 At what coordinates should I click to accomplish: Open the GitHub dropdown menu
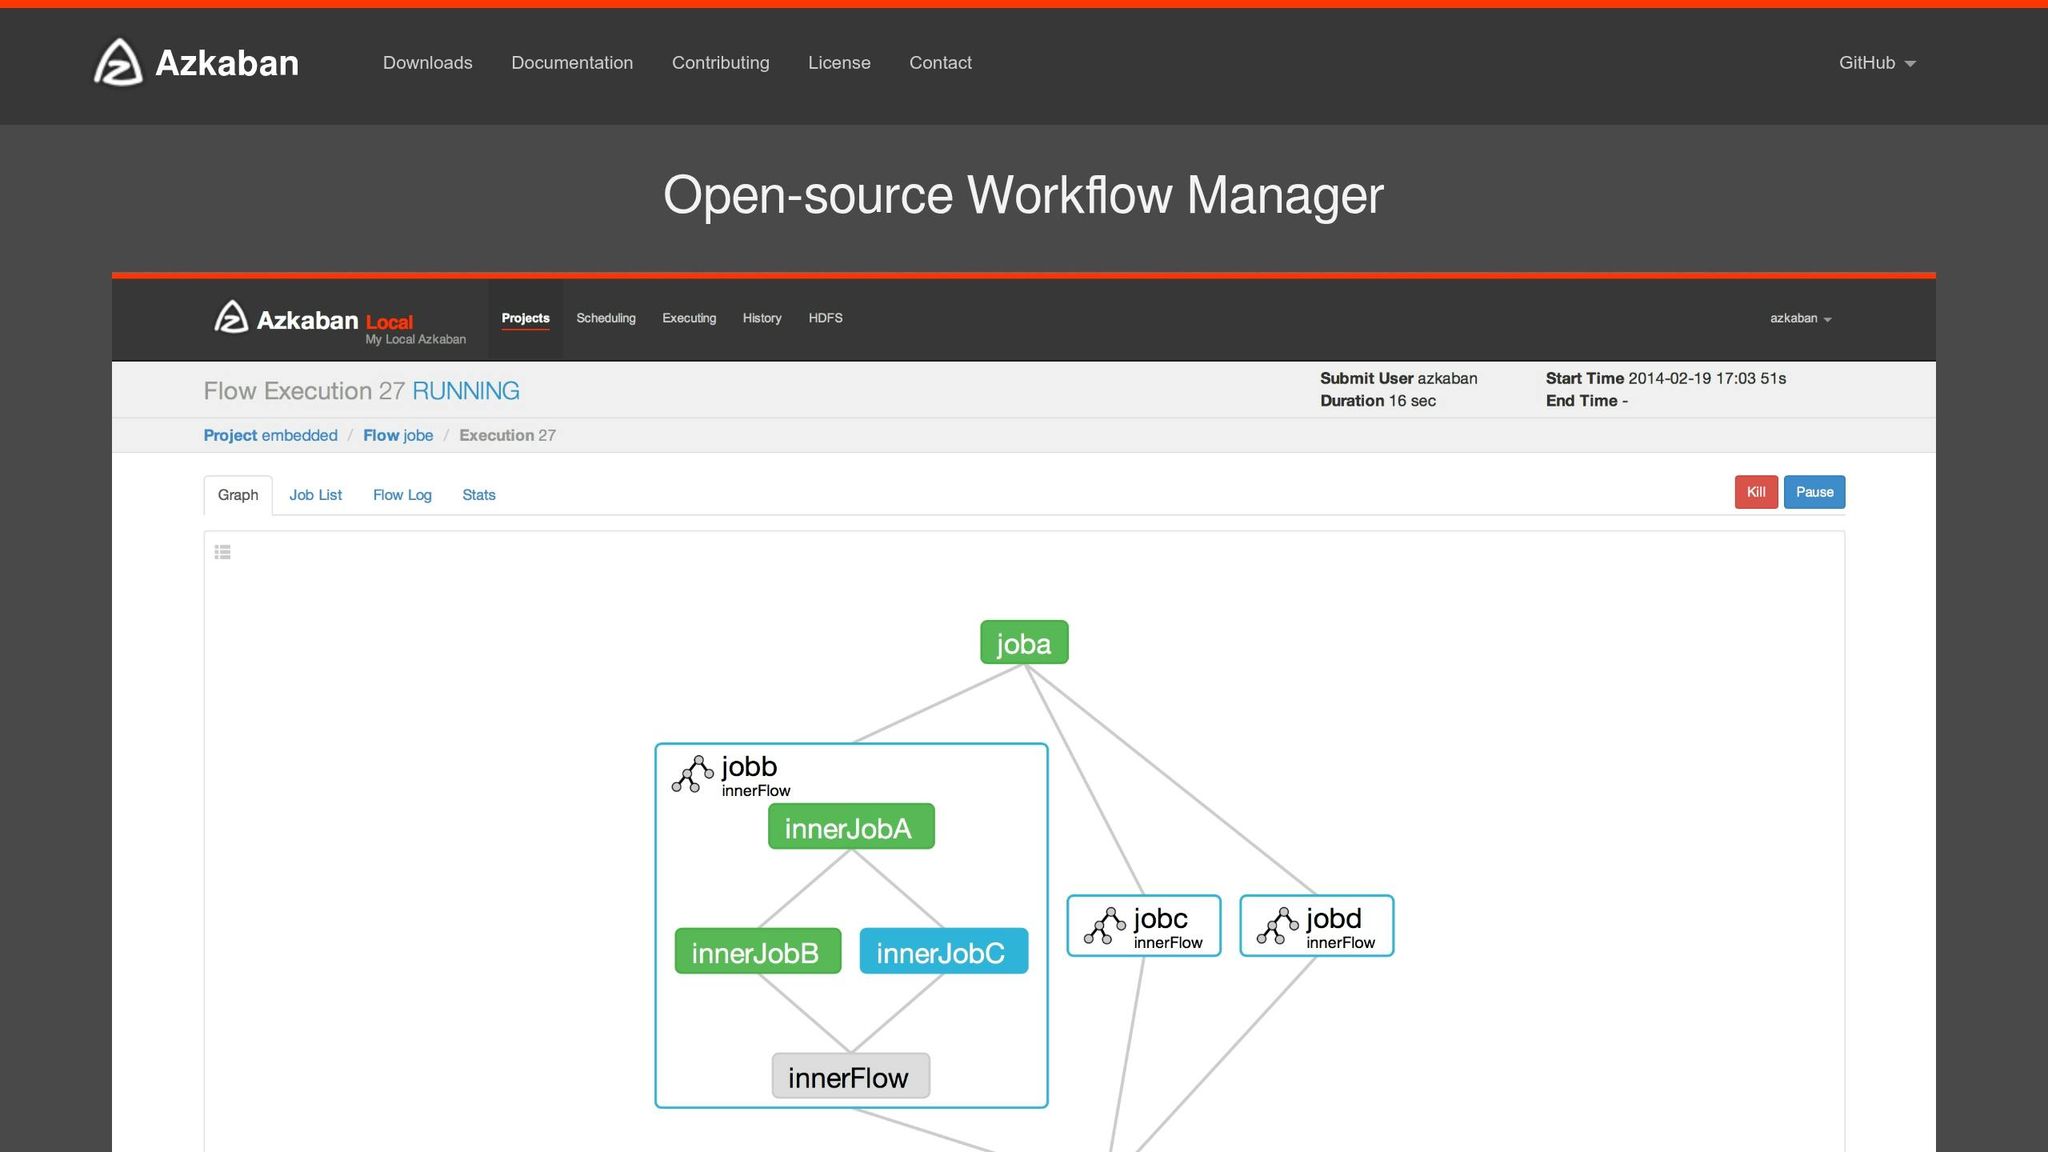(x=1877, y=63)
